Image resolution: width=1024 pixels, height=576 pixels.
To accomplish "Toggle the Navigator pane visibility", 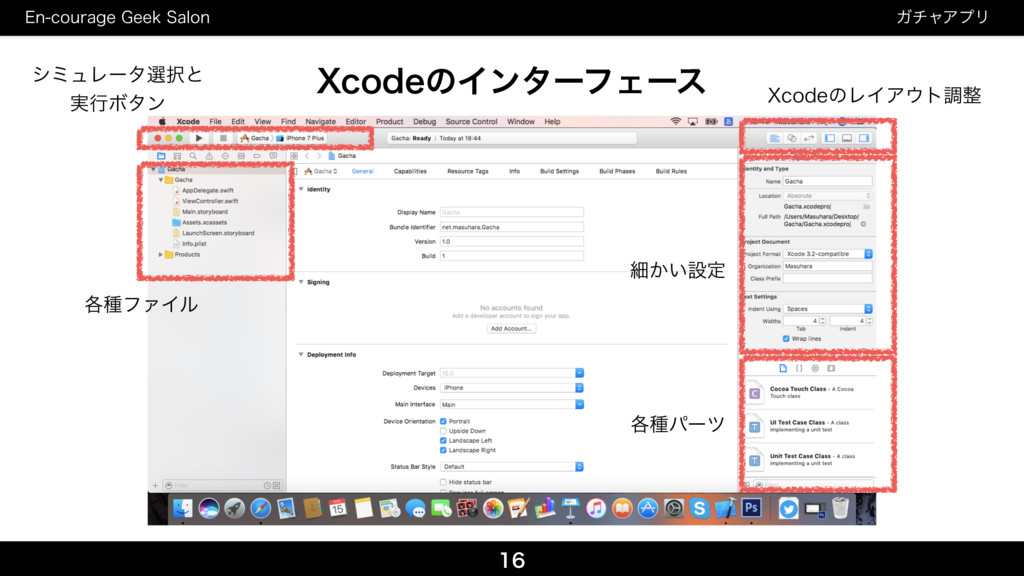I will 830,138.
